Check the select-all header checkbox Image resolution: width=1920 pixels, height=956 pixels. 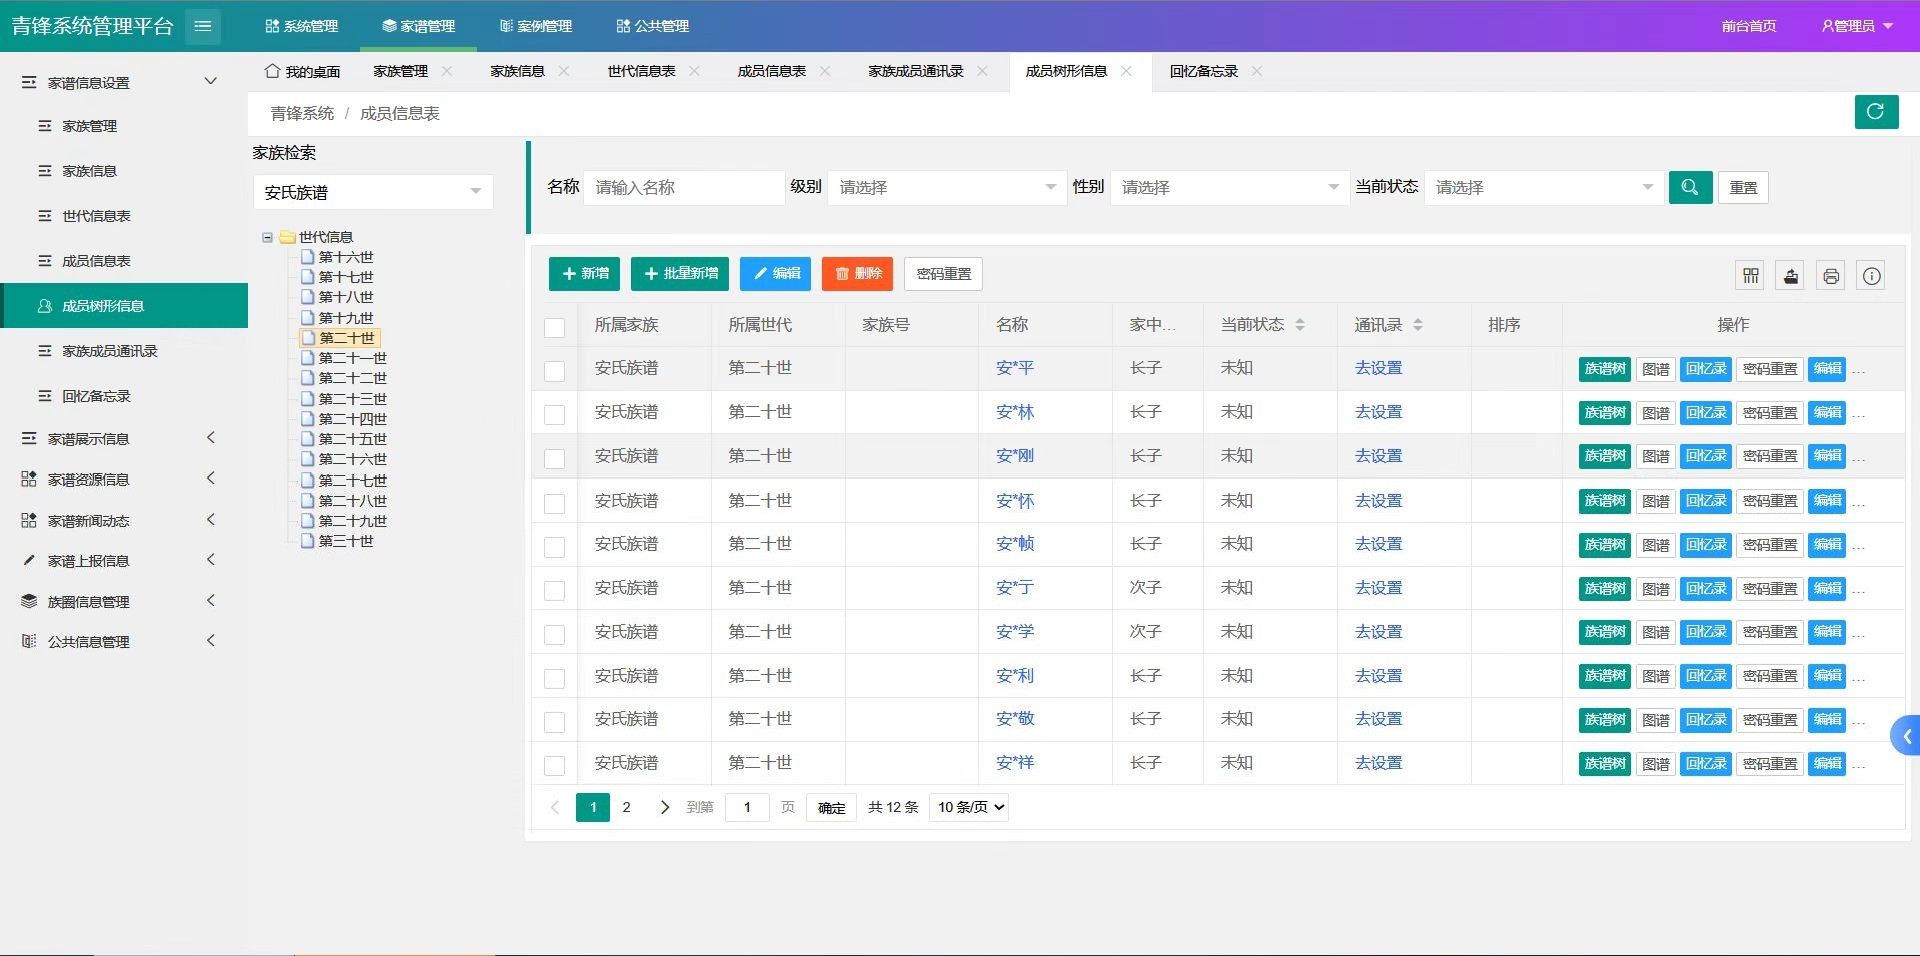pyautogui.click(x=554, y=327)
